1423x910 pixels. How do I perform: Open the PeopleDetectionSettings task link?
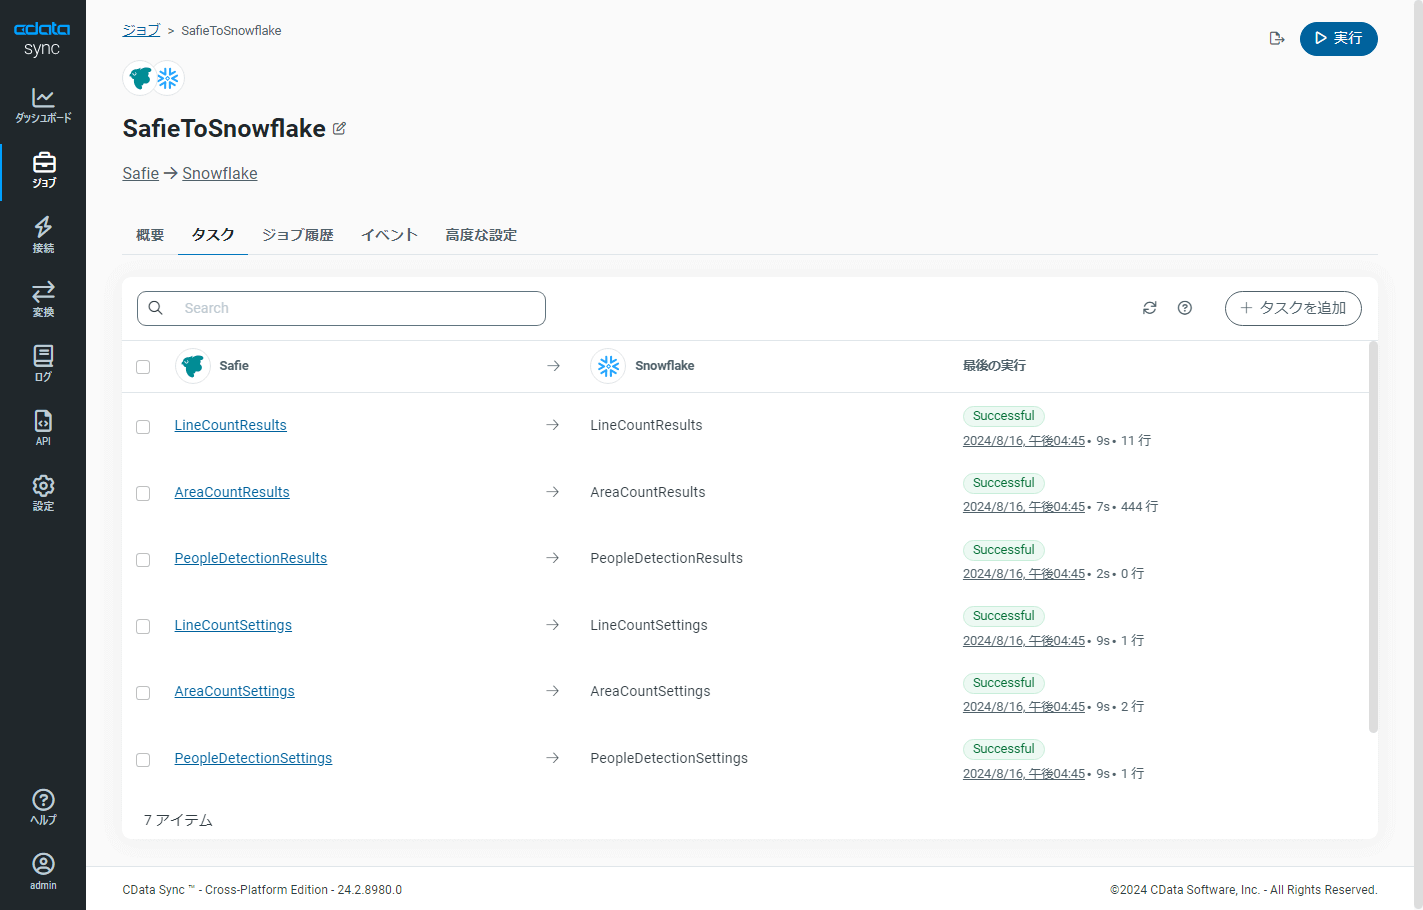[253, 758]
